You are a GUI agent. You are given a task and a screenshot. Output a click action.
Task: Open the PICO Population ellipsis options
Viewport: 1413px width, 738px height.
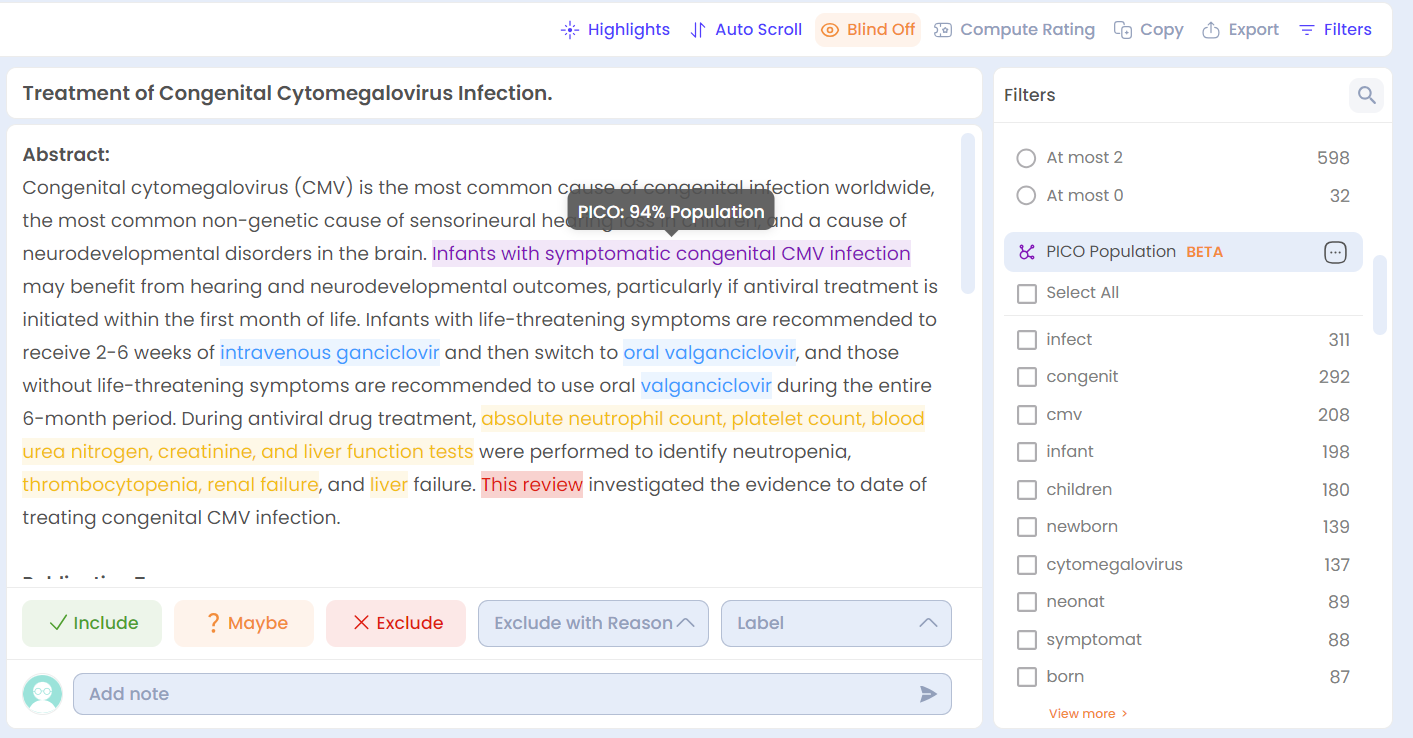(x=1335, y=252)
